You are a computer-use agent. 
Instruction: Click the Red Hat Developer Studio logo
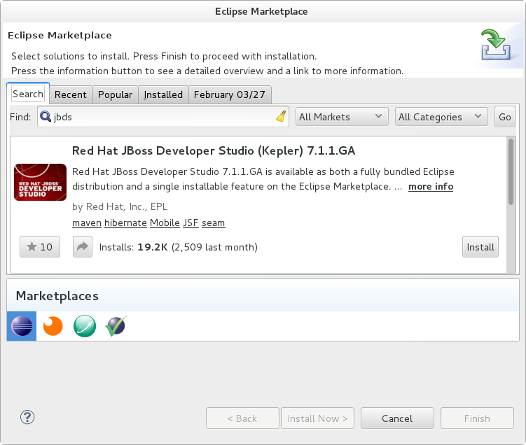(x=40, y=182)
